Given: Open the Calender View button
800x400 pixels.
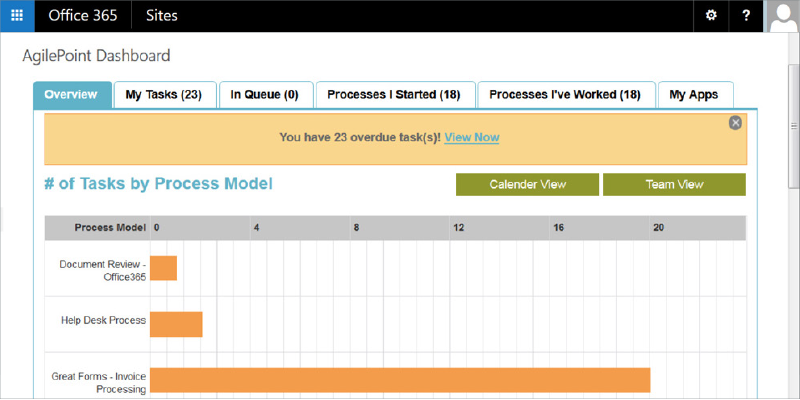Looking at the screenshot, I should click(x=528, y=185).
